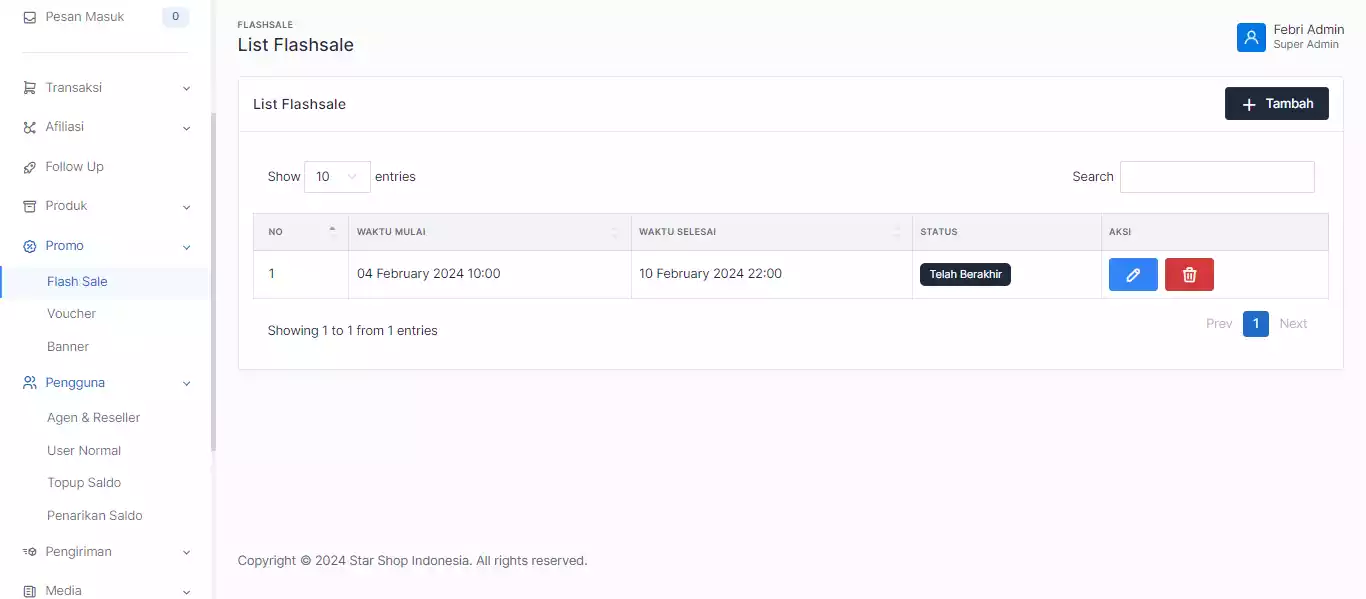Click the Transaksi cart icon
1366x599 pixels.
pos(29,88)
